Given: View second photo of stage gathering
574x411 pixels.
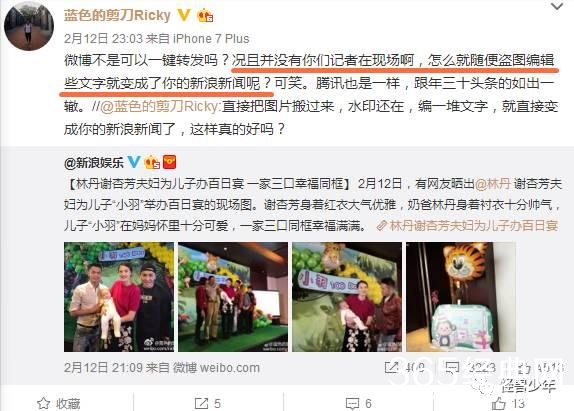Looking at the screenshot, I should [233, 297].
